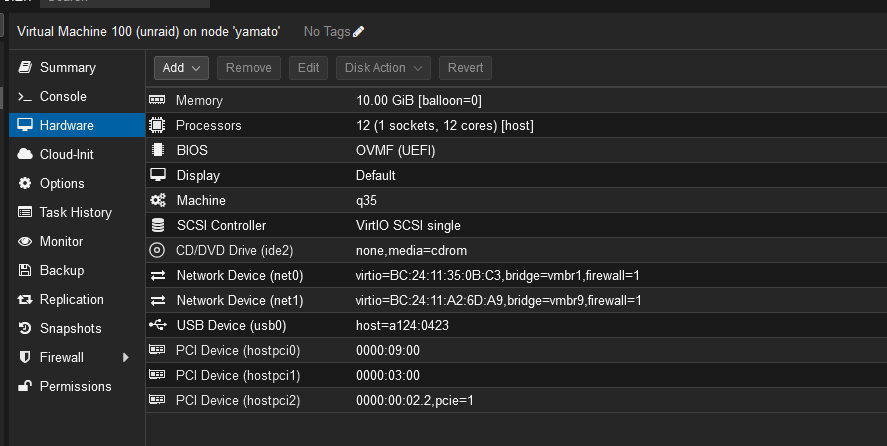Click the CD/DVD Drive disc icon
Screen dimensions: 887x446
coord(157,250)
